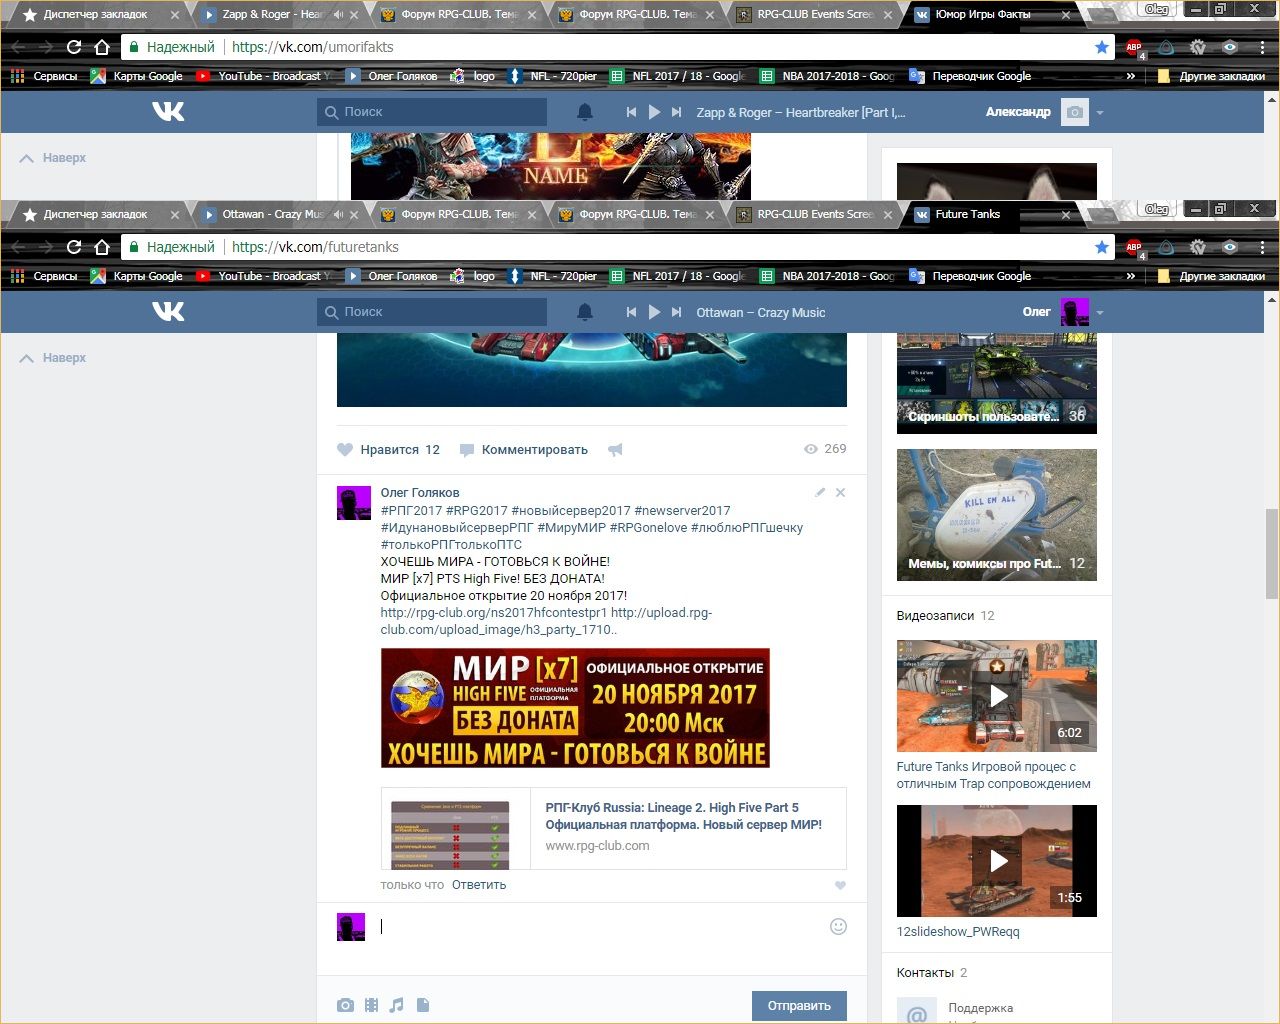
Task: Open Другие закладки folder in Future Tanks window
Action: pos(1211,276)
